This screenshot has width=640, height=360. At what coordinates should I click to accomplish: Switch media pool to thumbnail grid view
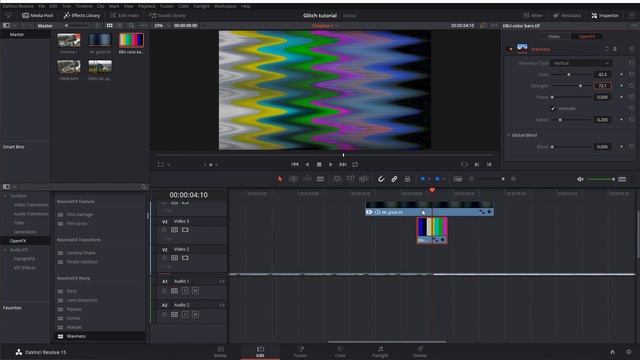(109, 25)
